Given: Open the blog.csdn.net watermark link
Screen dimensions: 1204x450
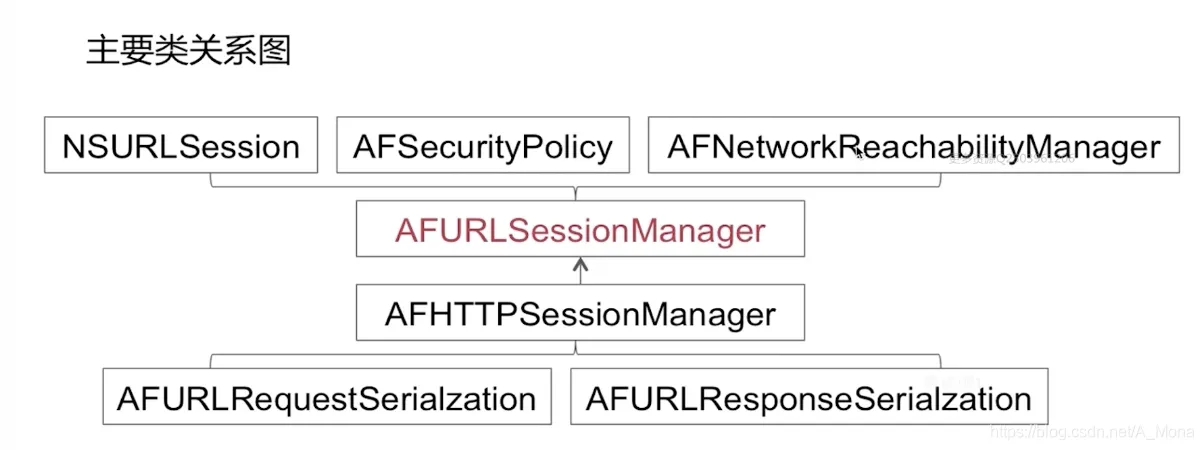Looking at the screenshot, I should pyautogui.click(x=1091, y=432).
